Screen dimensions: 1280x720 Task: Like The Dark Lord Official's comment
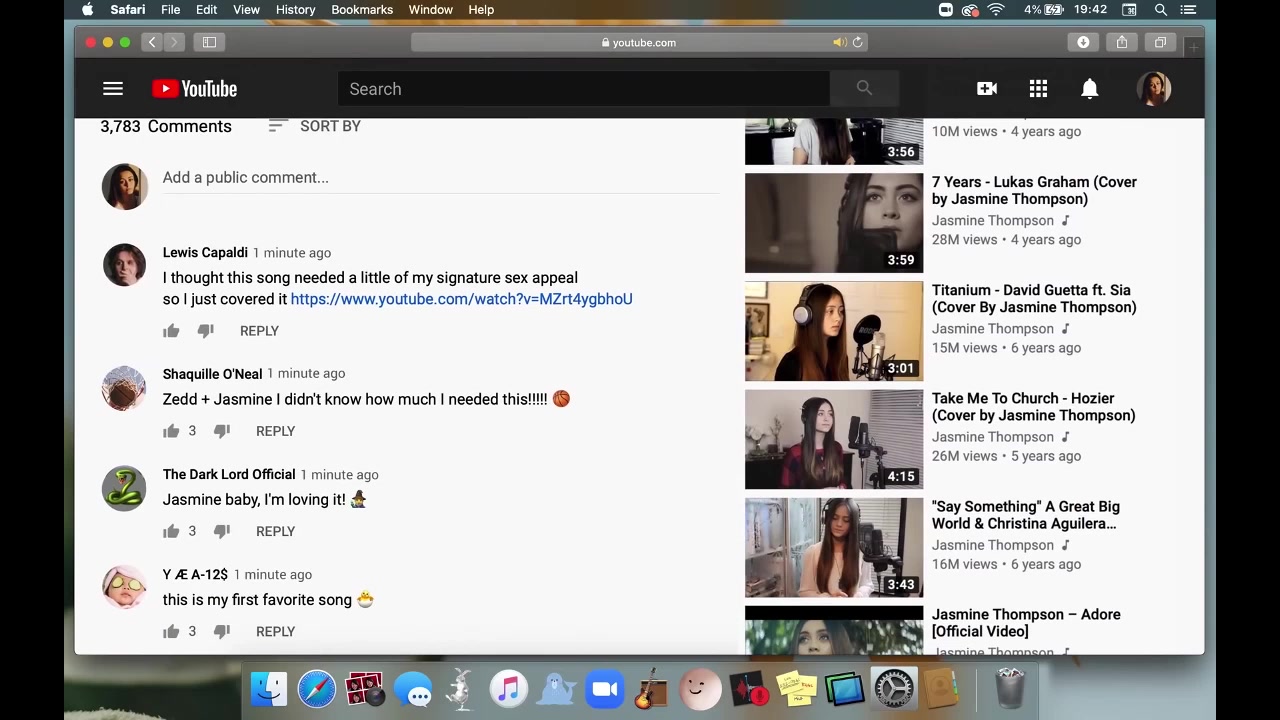point(171,531)
